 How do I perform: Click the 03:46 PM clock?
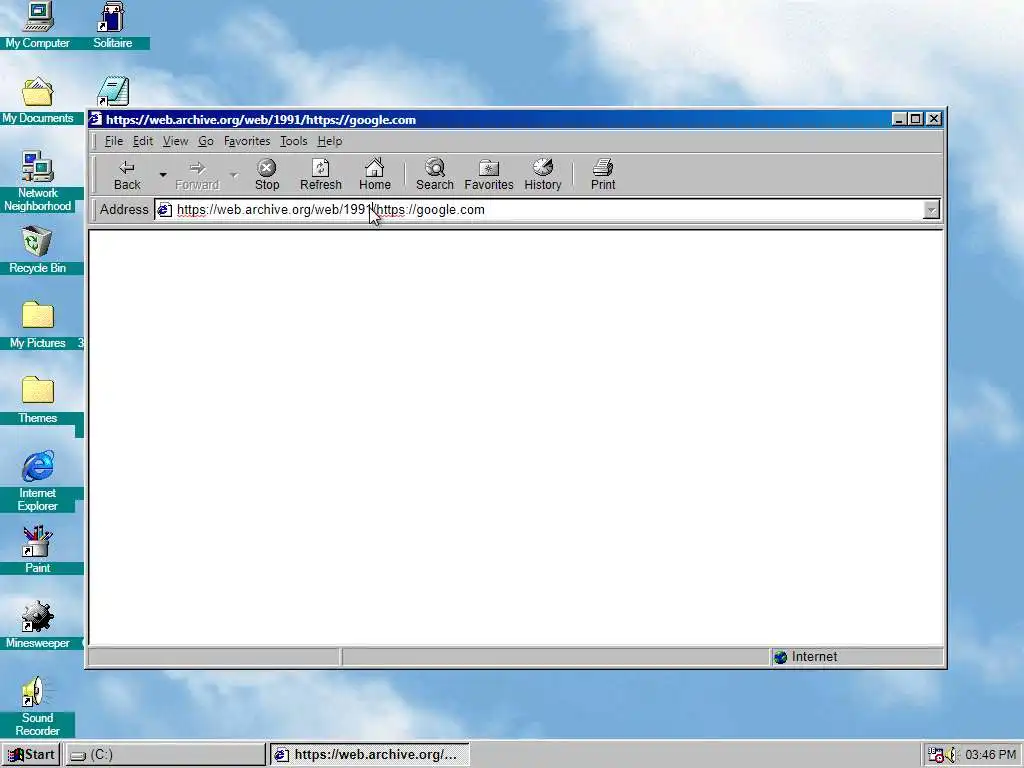coord(990,755)
